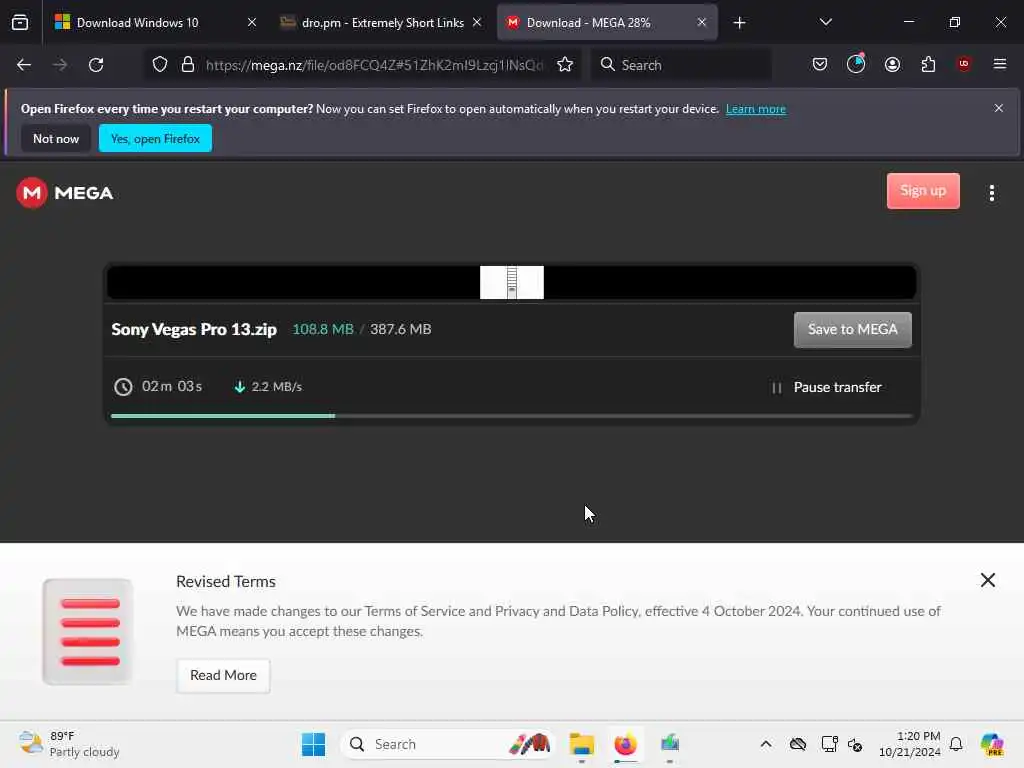This screenshot has width=1024, height=768.
Task: Click the Not now button
Action: click(56, 138)
